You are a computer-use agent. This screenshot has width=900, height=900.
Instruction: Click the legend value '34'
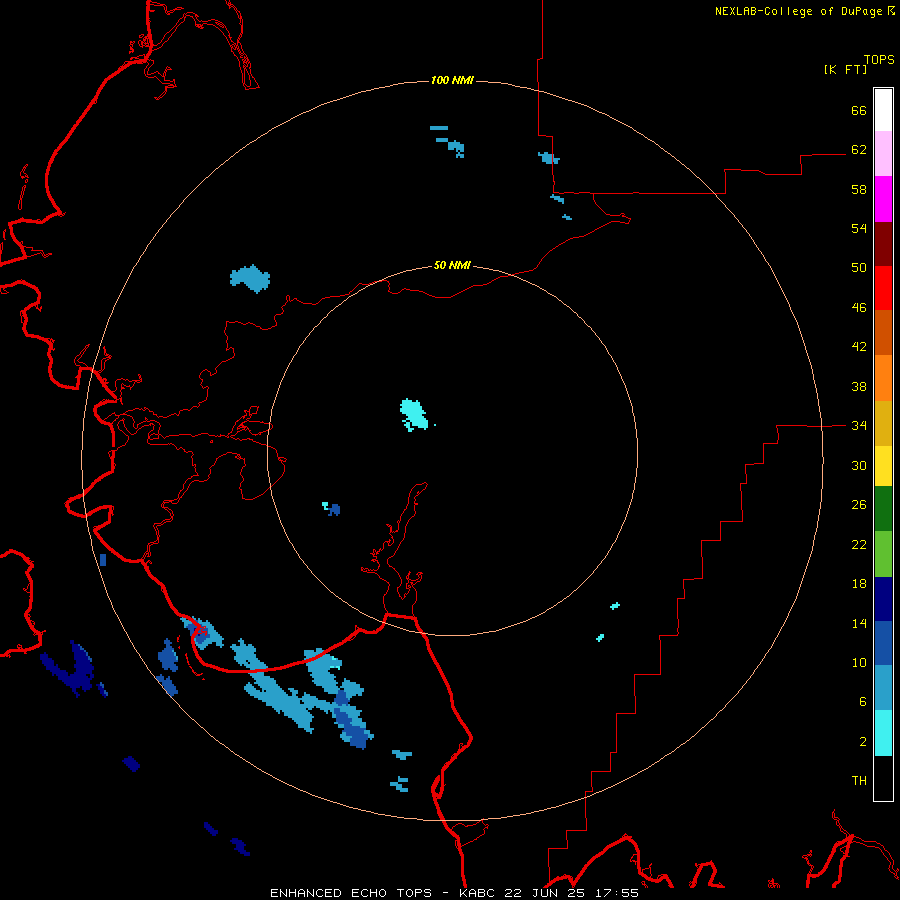click(859, 426)
